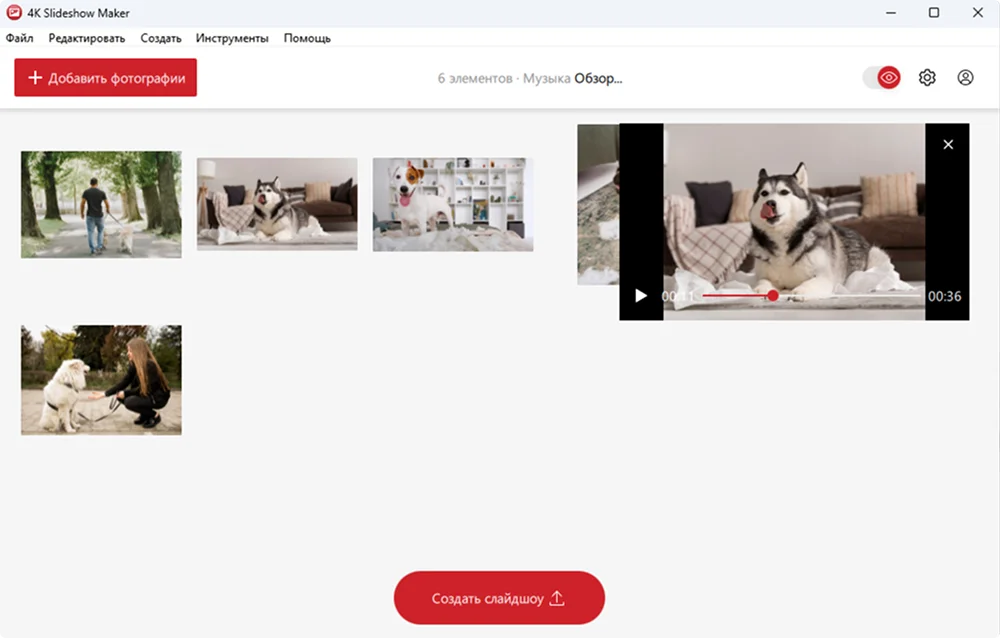Click the 4K Slideshow Maker app logo
Screen dimensions: 1000x638
tap(12, 12)
